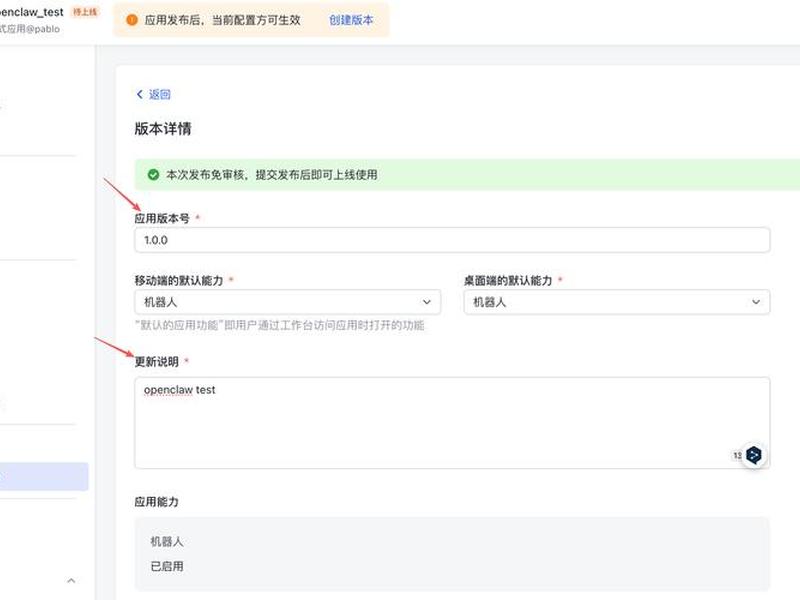Click the hint text about 默认的应用功能
800x600 pixels.
click(x=280, y=326)
